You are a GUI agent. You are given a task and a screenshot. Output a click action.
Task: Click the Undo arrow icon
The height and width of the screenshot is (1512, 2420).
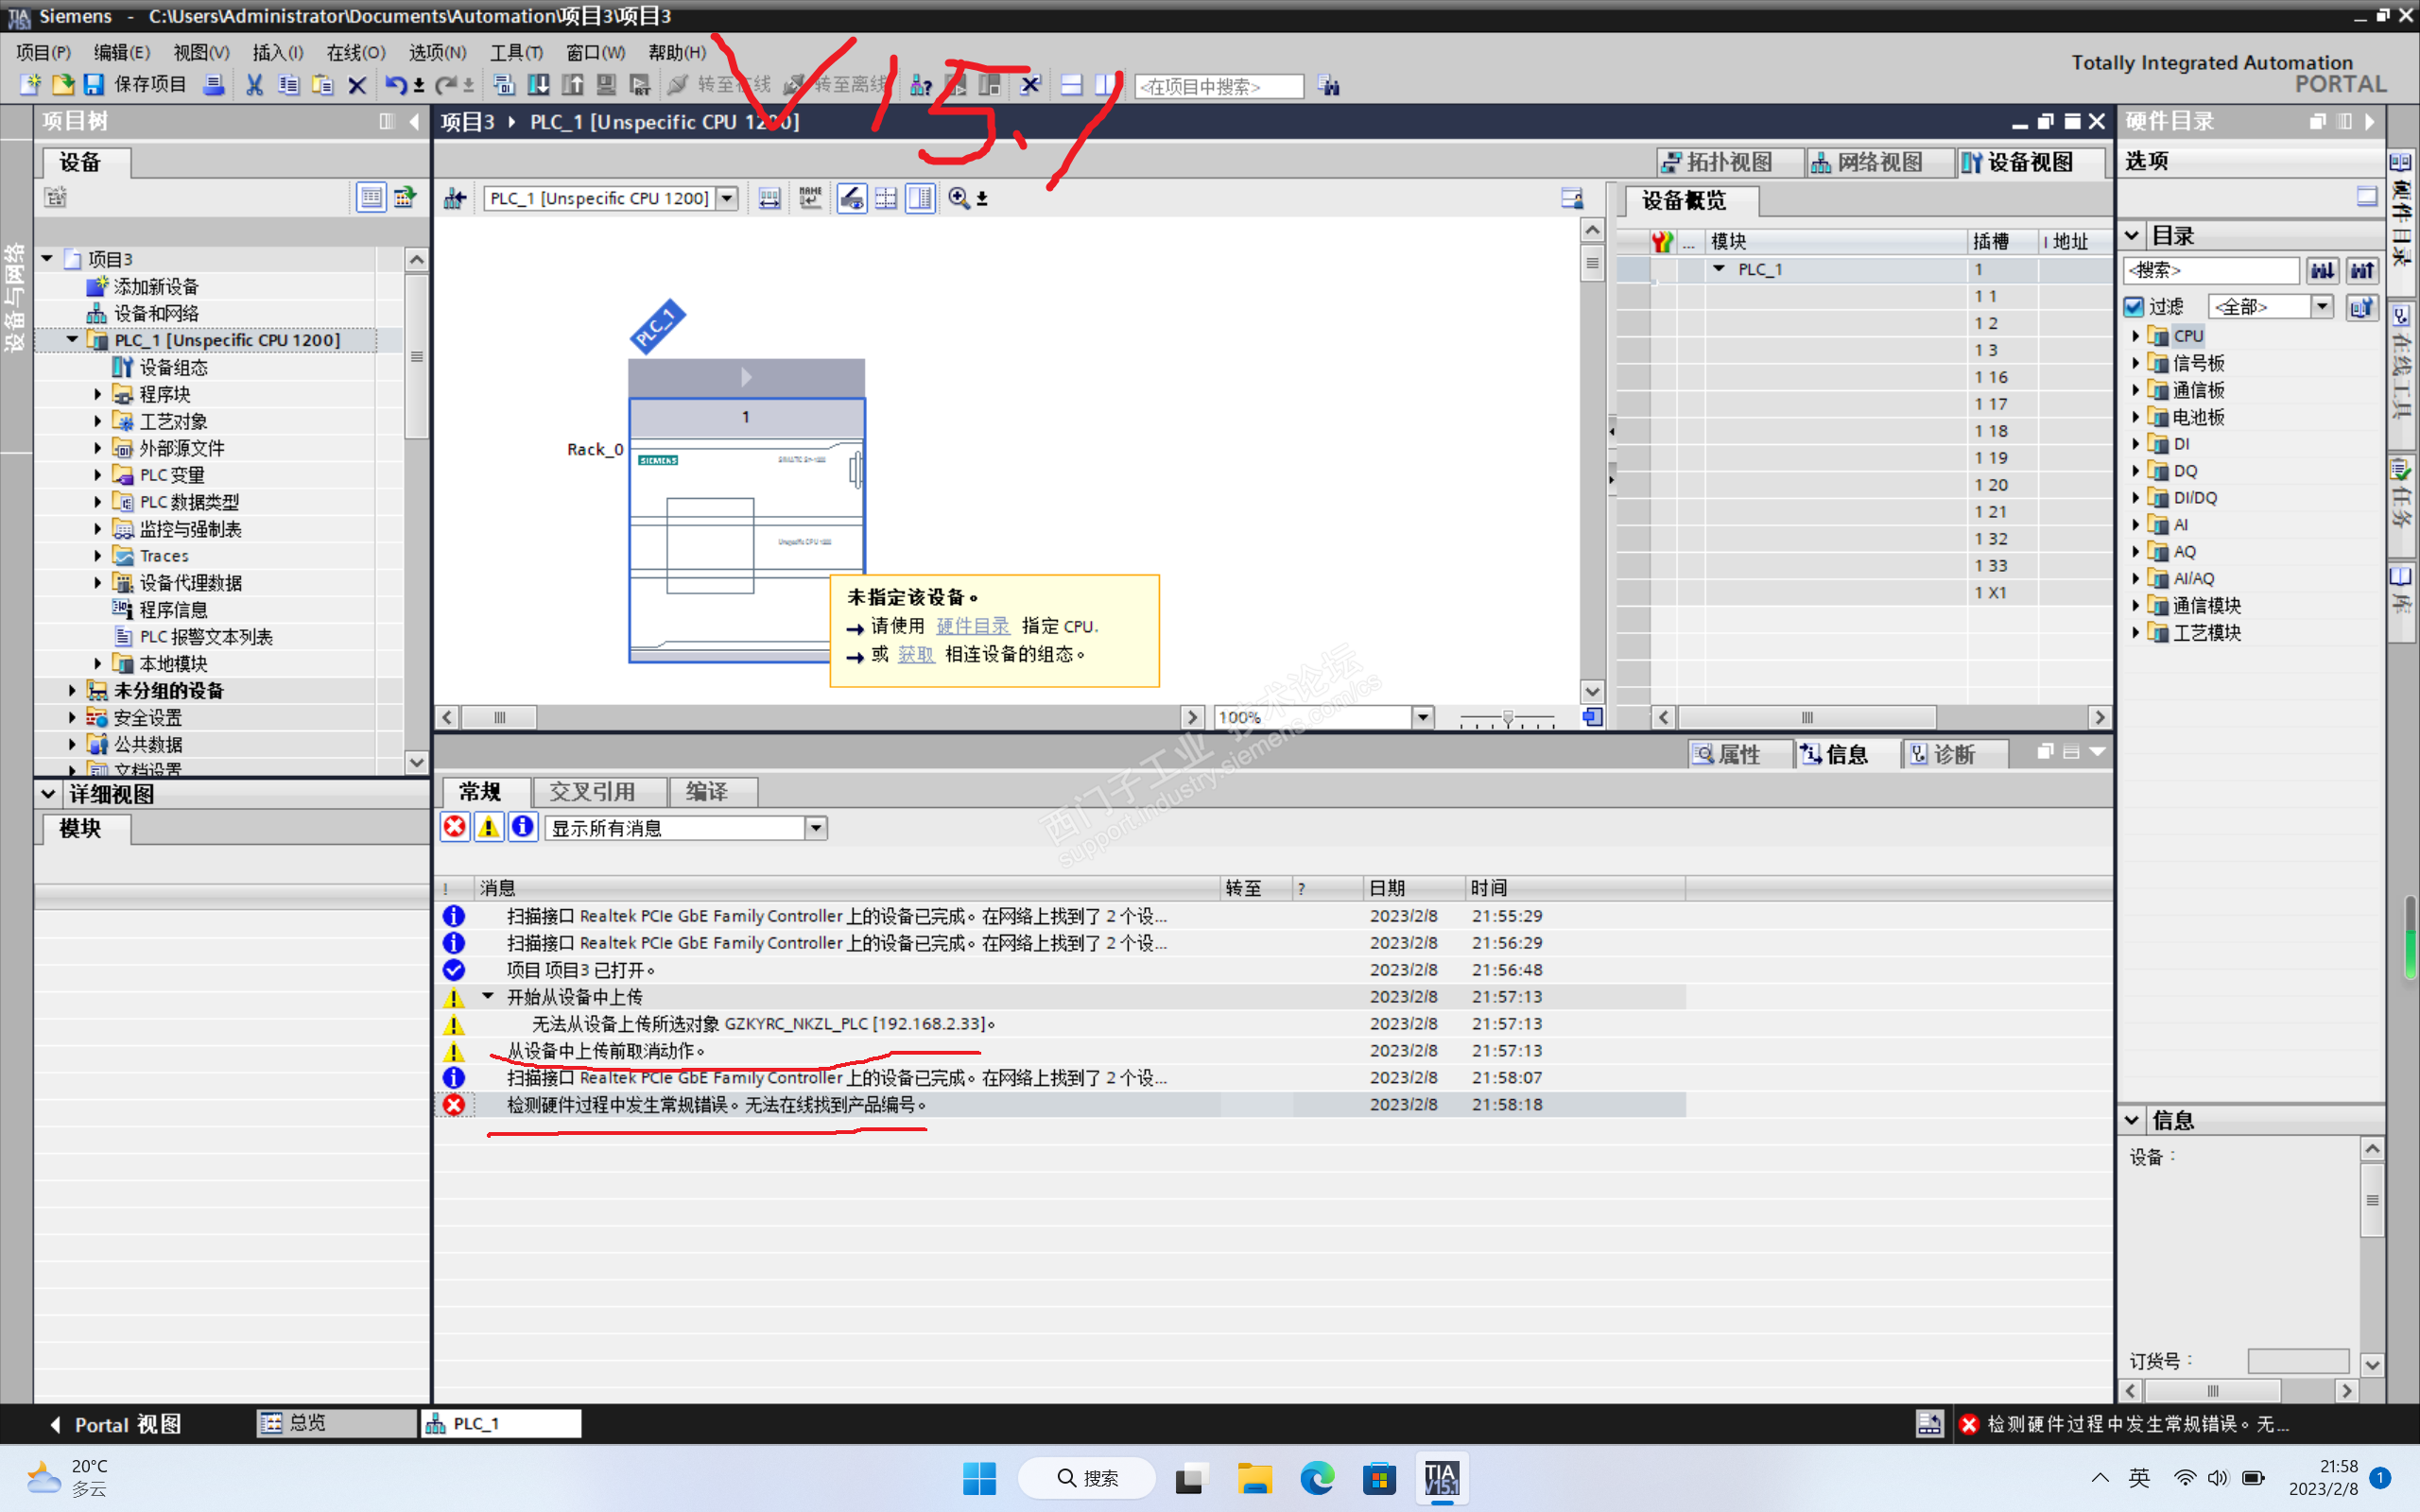tap(396, 85)
